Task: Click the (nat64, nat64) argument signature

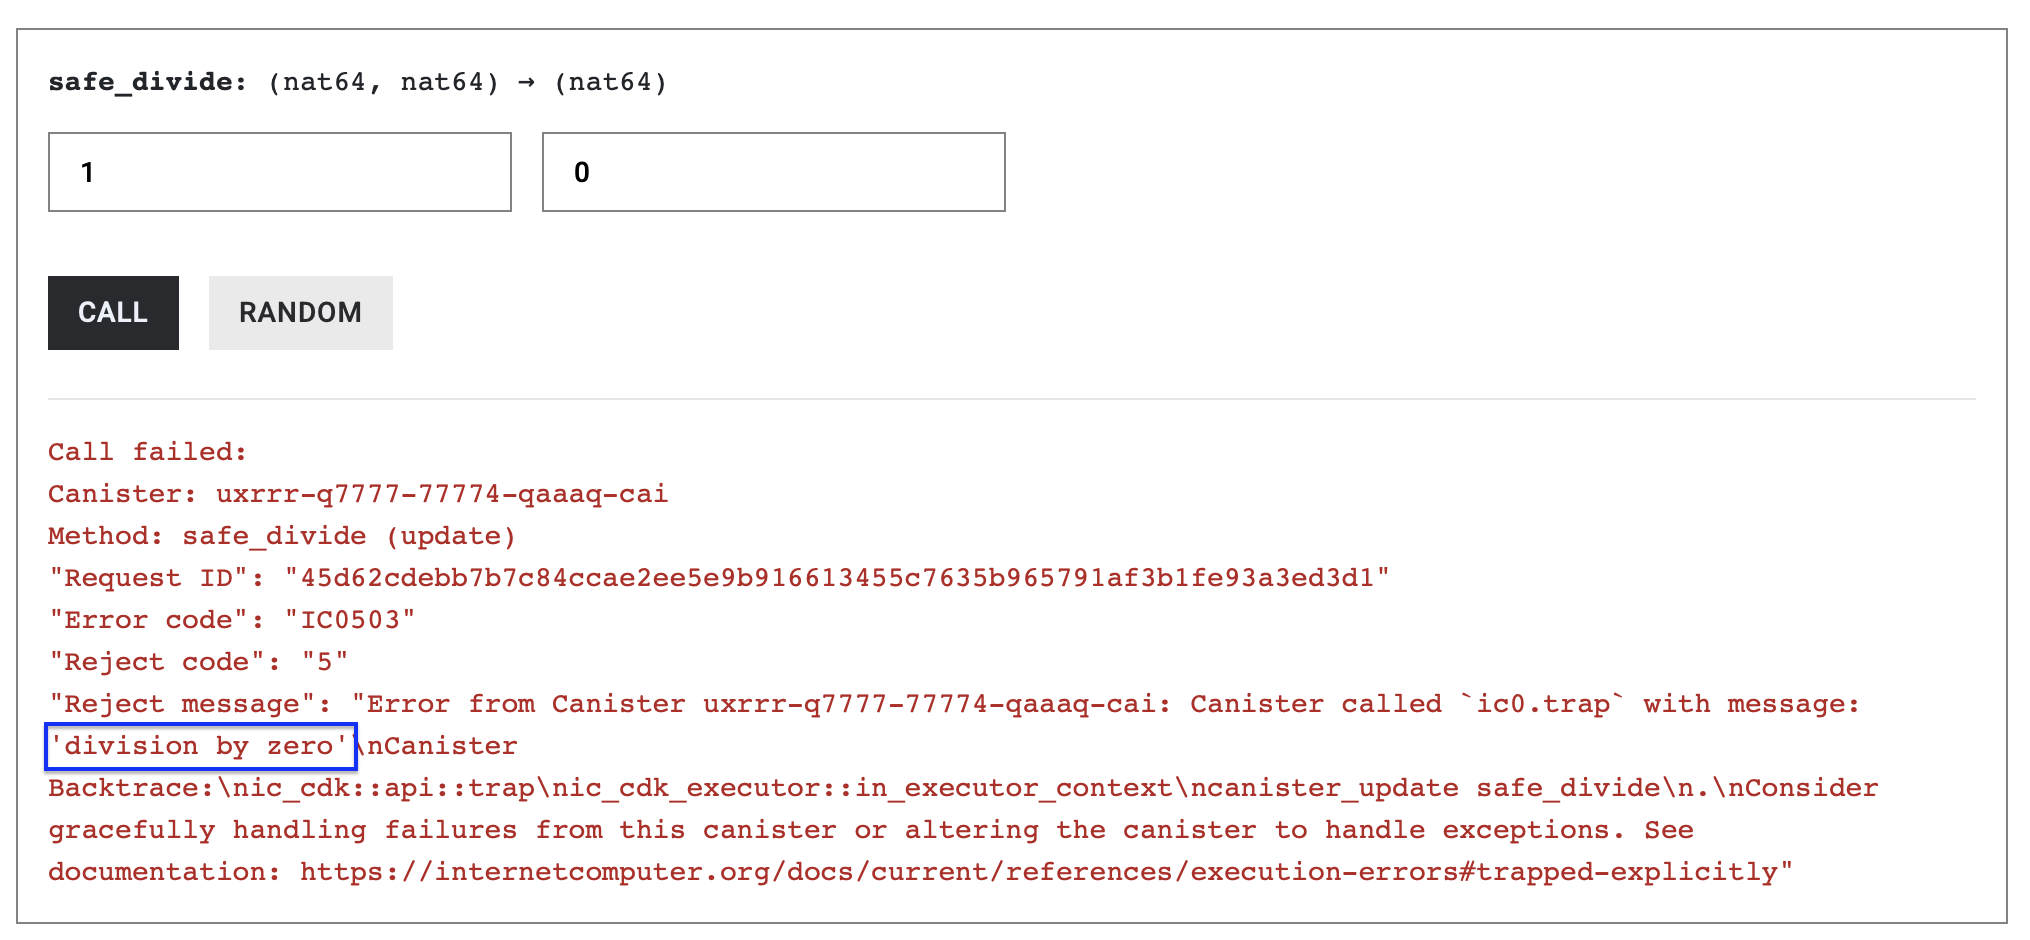Action: (x=383, y=82)
